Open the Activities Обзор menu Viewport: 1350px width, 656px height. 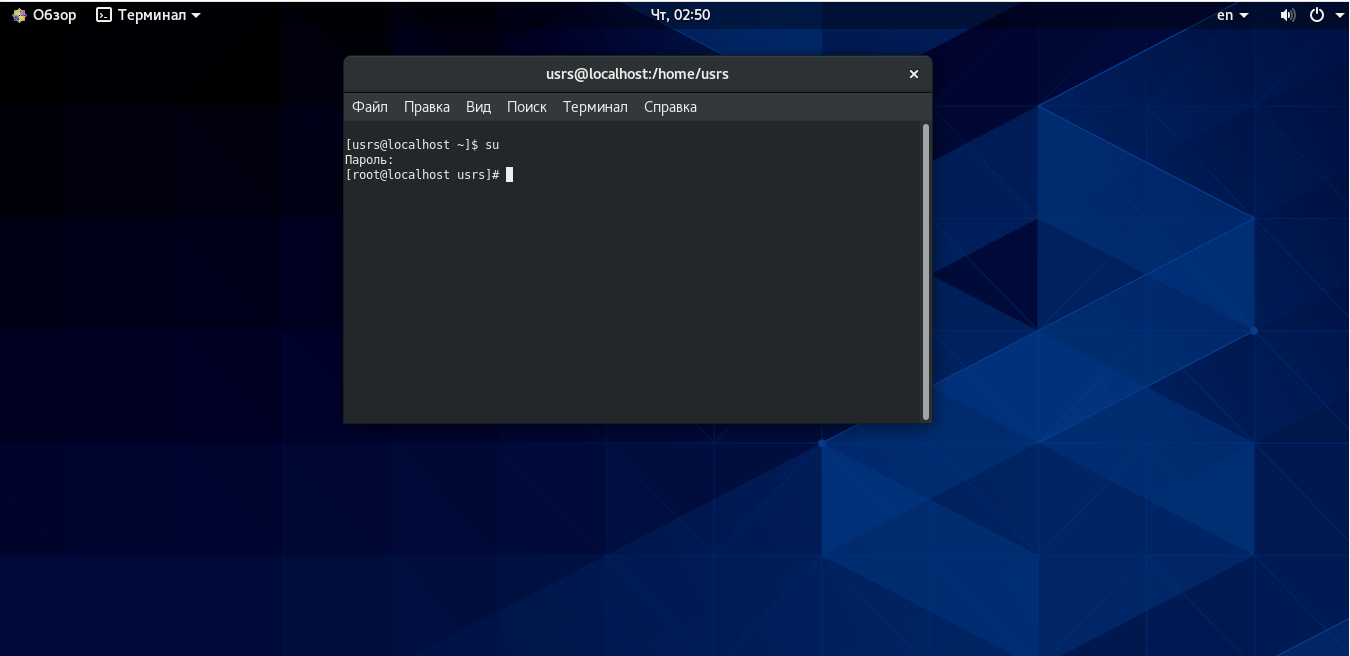point(43,14)
